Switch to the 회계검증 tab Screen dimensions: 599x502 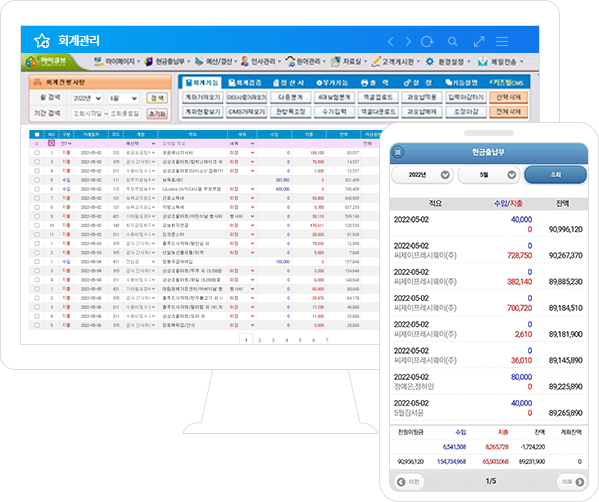tap(245, 83)
